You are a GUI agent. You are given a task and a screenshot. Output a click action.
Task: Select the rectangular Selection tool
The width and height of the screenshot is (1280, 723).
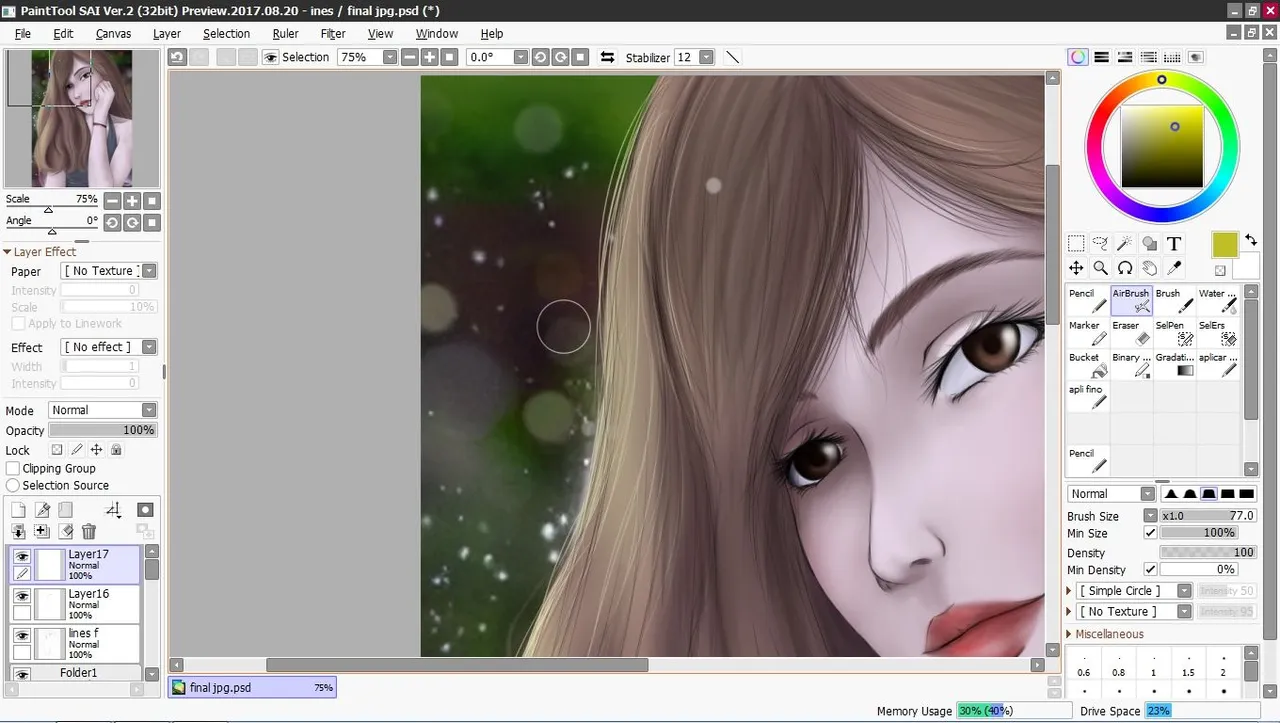point(1076,243)
